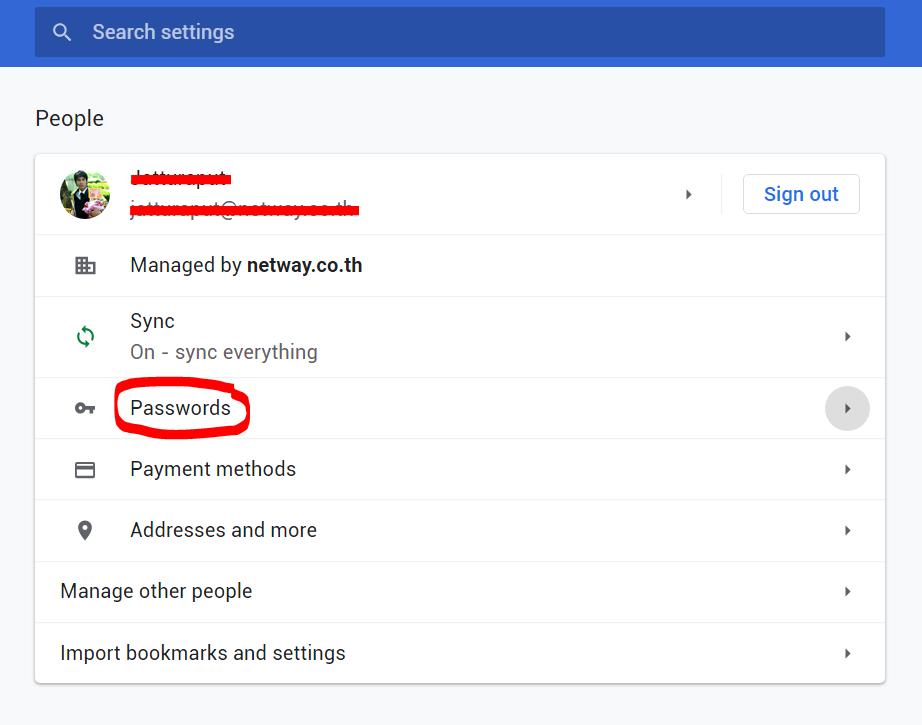
Task: Expand Addresses and more arrow
Action: [847, 531]
